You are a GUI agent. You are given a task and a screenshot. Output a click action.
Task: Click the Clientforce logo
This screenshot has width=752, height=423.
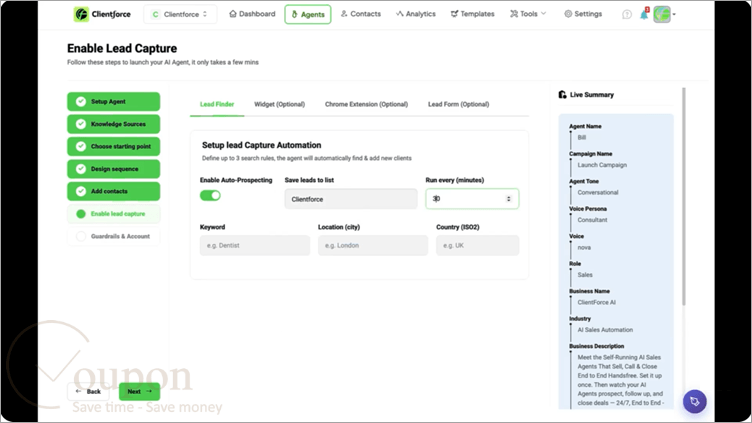pyautogui.click(x=102, y=14)
